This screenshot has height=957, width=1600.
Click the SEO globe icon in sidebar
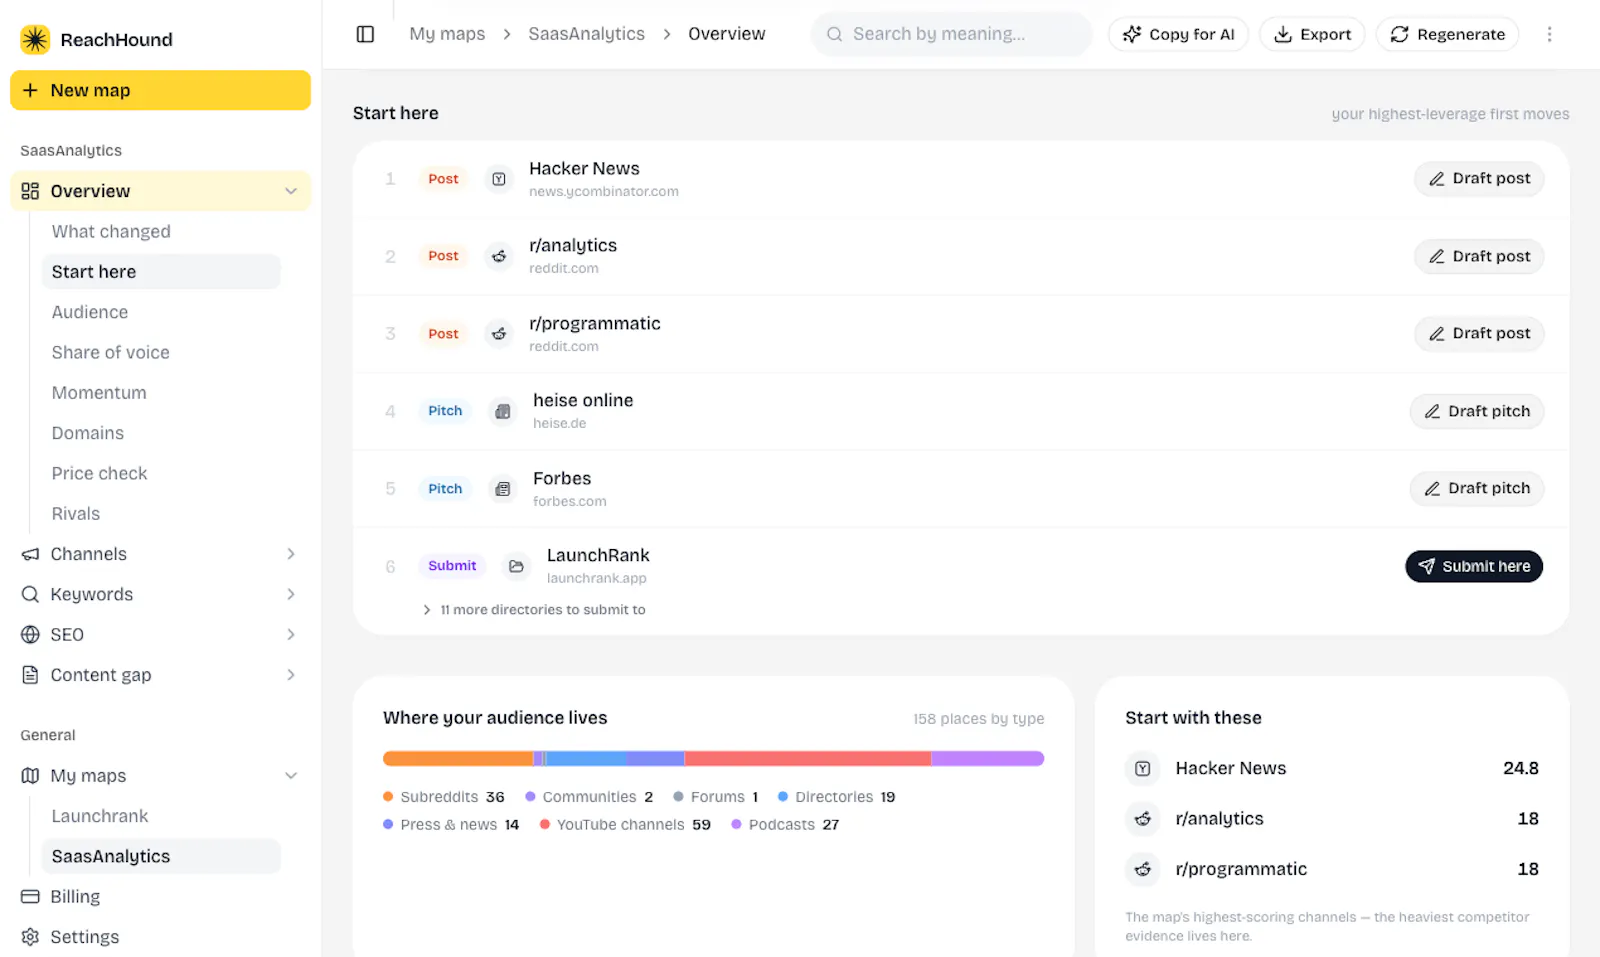tap(31, 635)
